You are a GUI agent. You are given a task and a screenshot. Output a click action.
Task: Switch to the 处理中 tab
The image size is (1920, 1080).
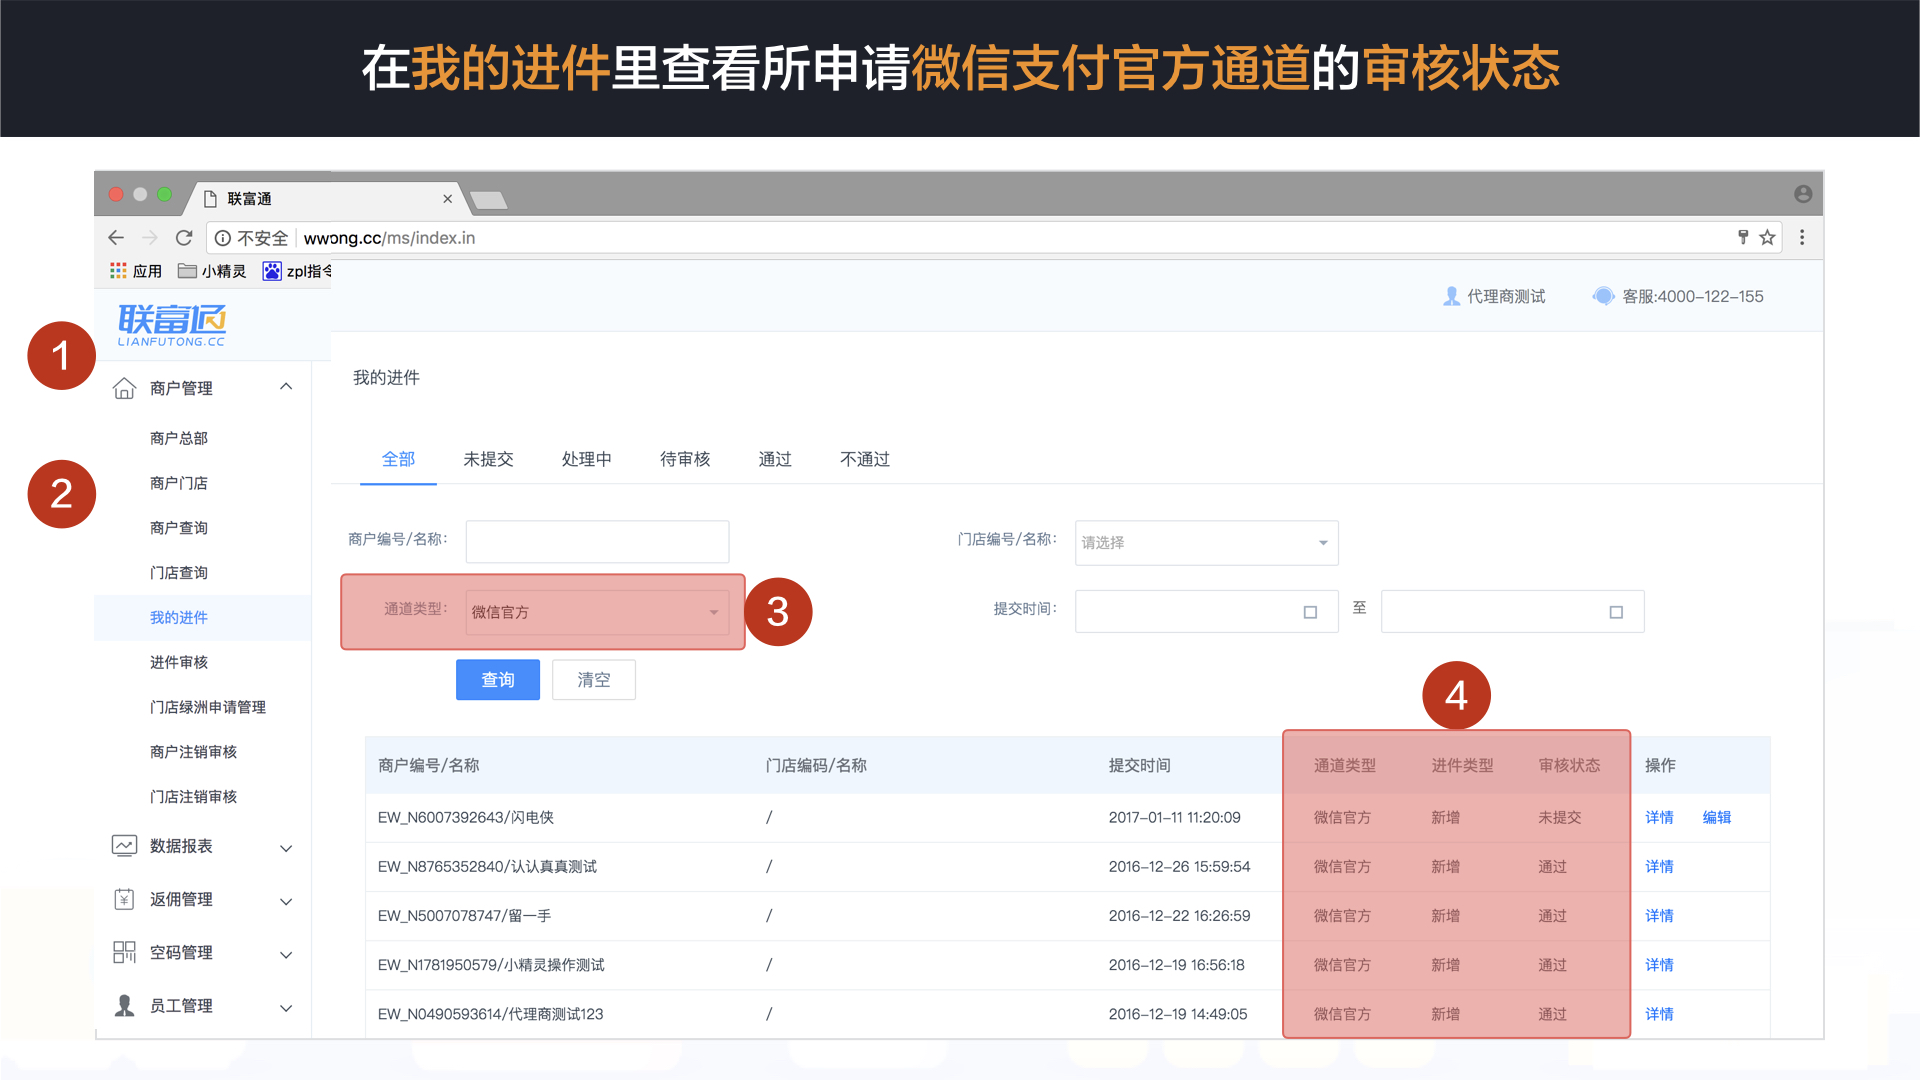coord(586,459)
